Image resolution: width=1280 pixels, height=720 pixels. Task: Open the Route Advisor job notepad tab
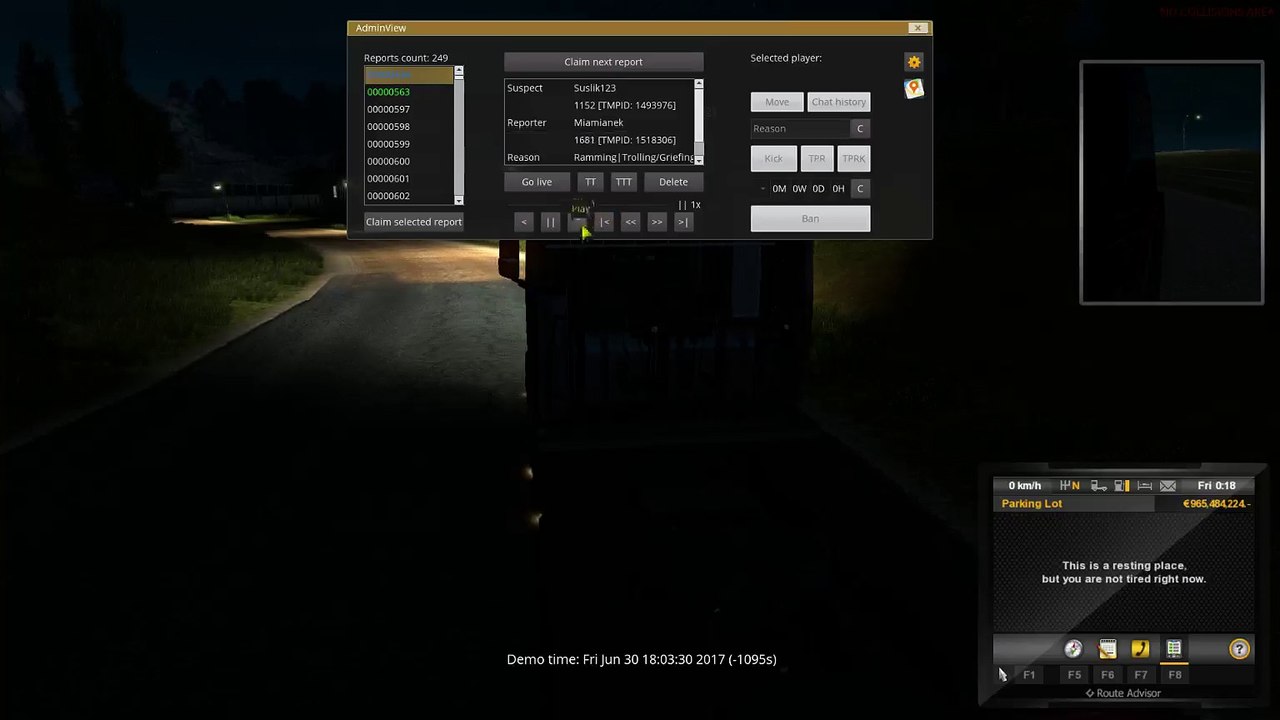click(1107, 649)
